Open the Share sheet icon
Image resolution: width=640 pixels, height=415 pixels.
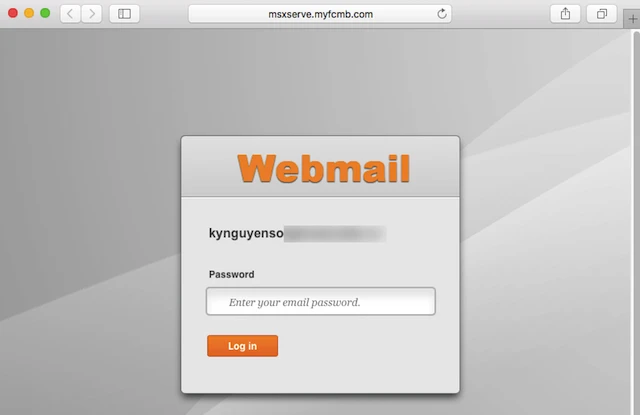tap(565, 14)
